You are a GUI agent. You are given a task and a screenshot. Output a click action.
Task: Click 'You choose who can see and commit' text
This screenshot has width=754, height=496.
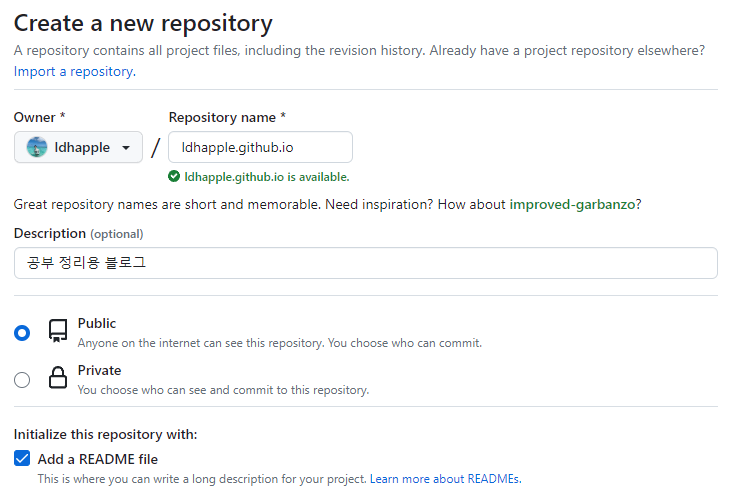(223, 390)
